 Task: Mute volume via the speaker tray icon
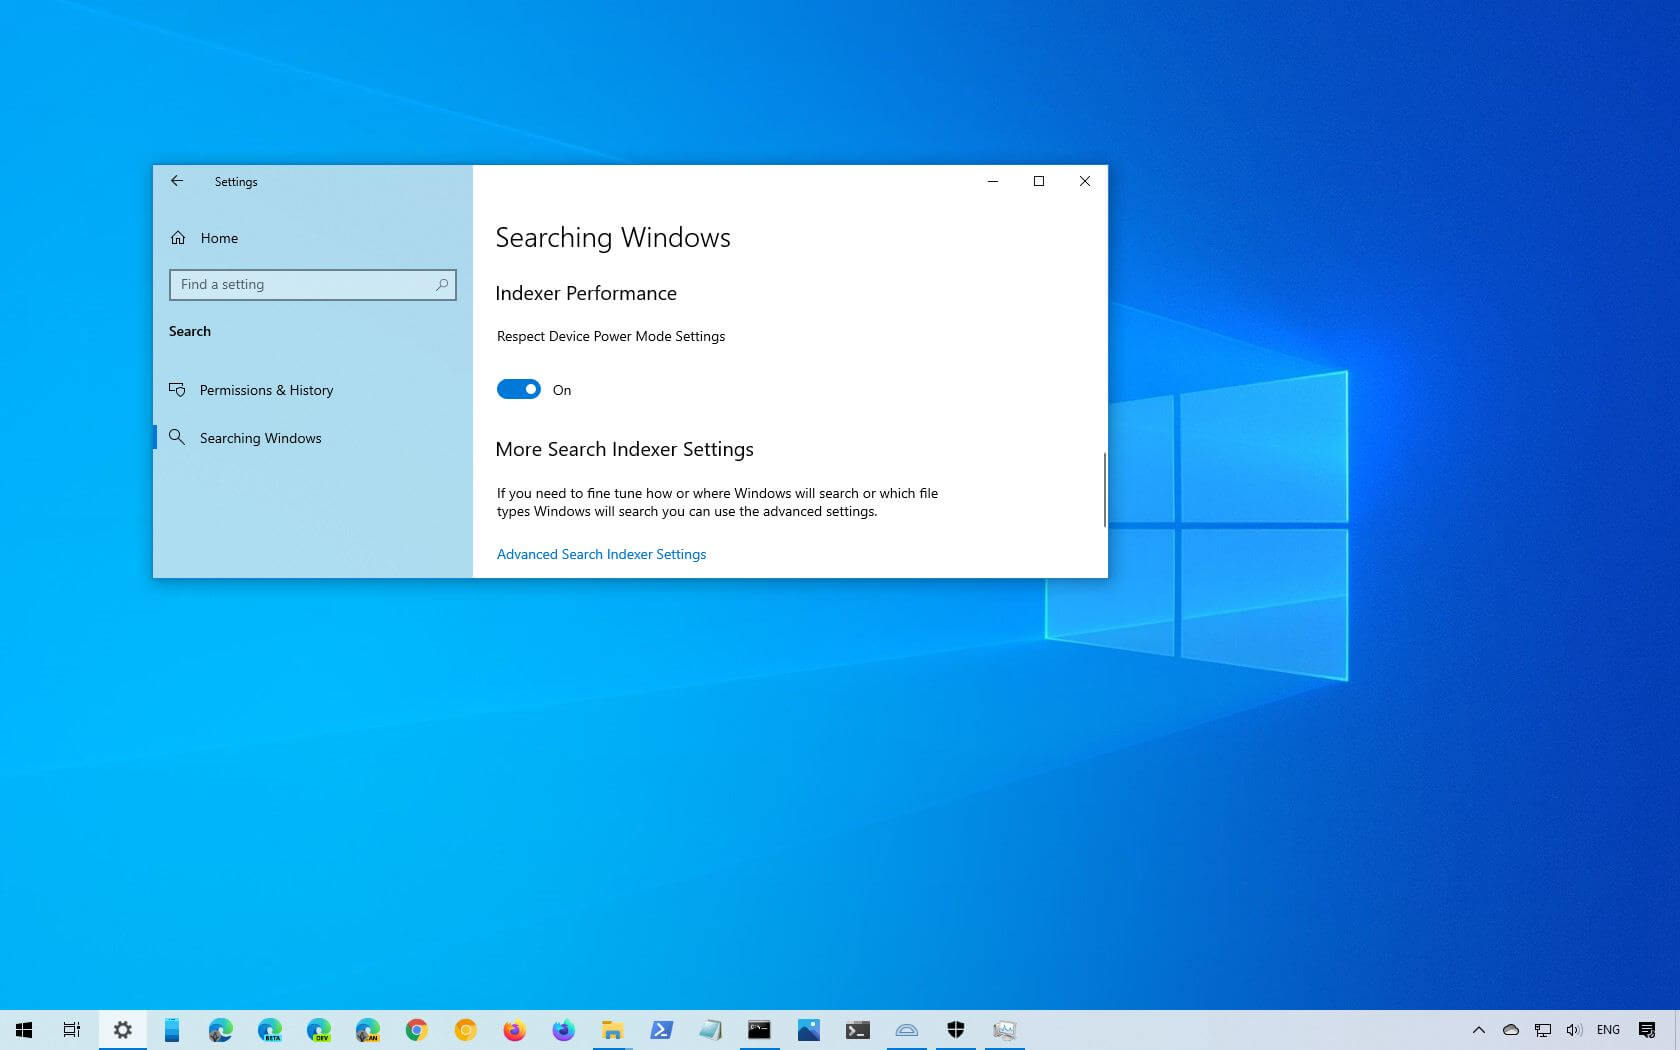[x=1573, y=1030]
